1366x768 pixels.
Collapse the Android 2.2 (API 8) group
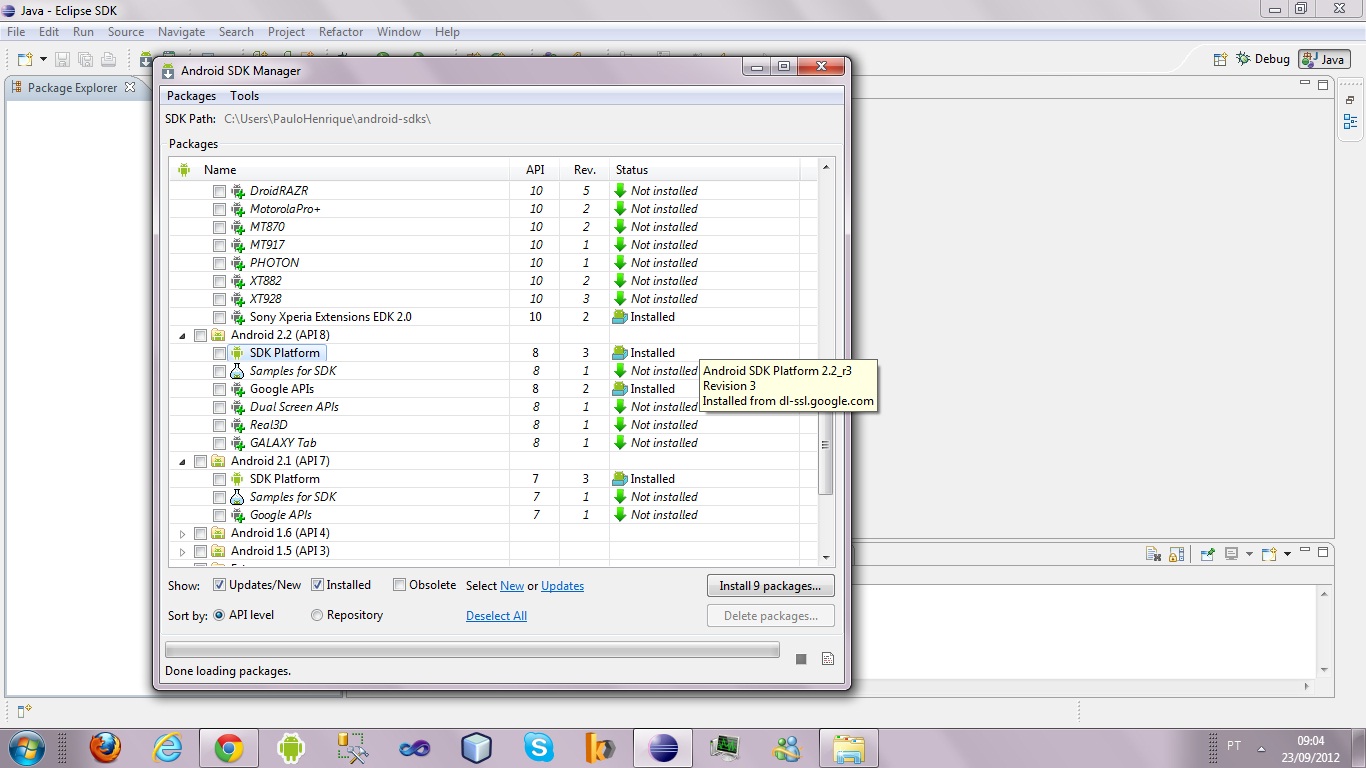tap(182, 336)
